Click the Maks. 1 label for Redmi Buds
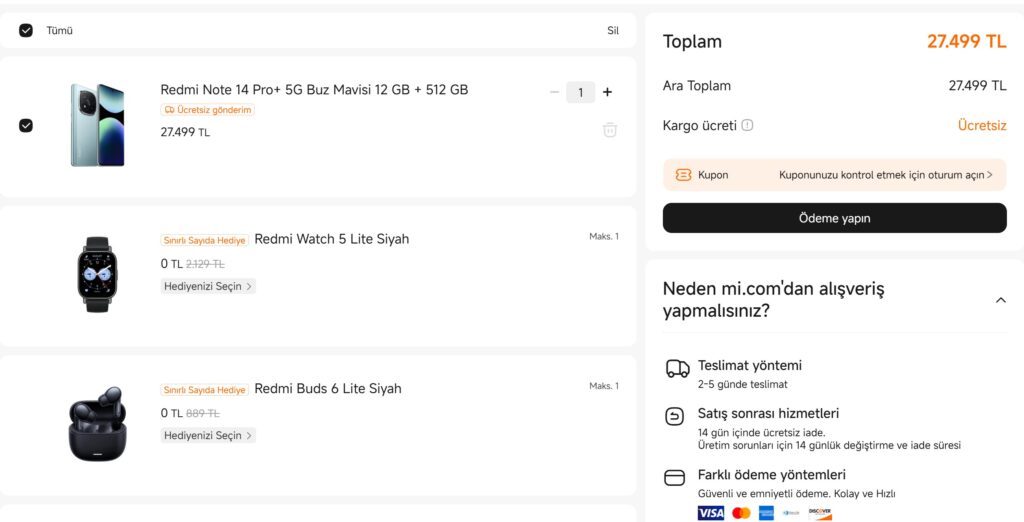Viewport: 1024px width, 522px height. [x=603, y=386]
